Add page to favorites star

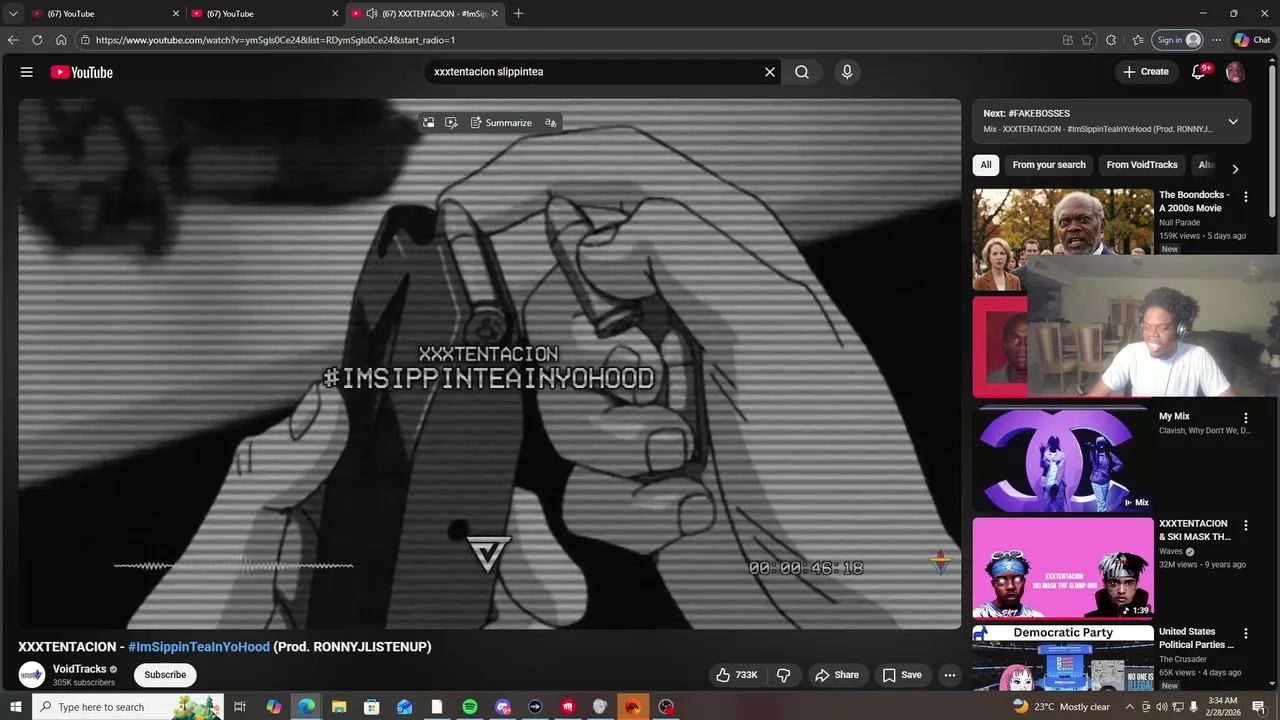pos(1087,40)
